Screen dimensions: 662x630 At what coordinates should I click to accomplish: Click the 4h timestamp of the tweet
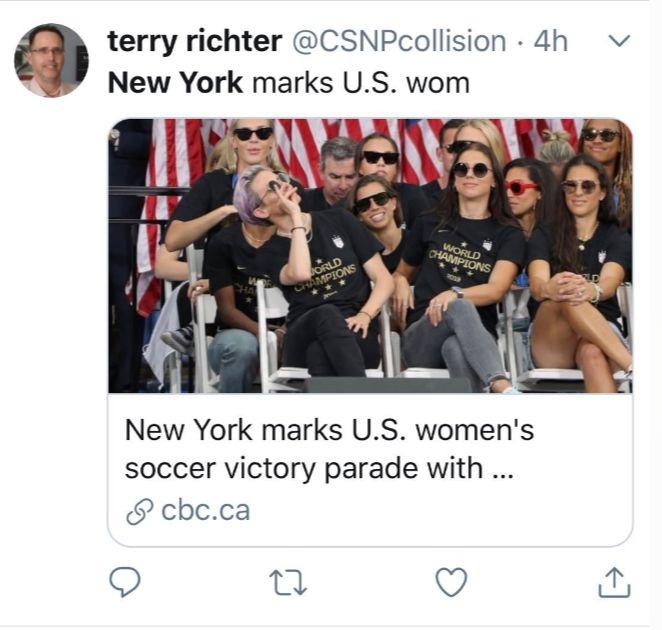(x=551, y=41)
